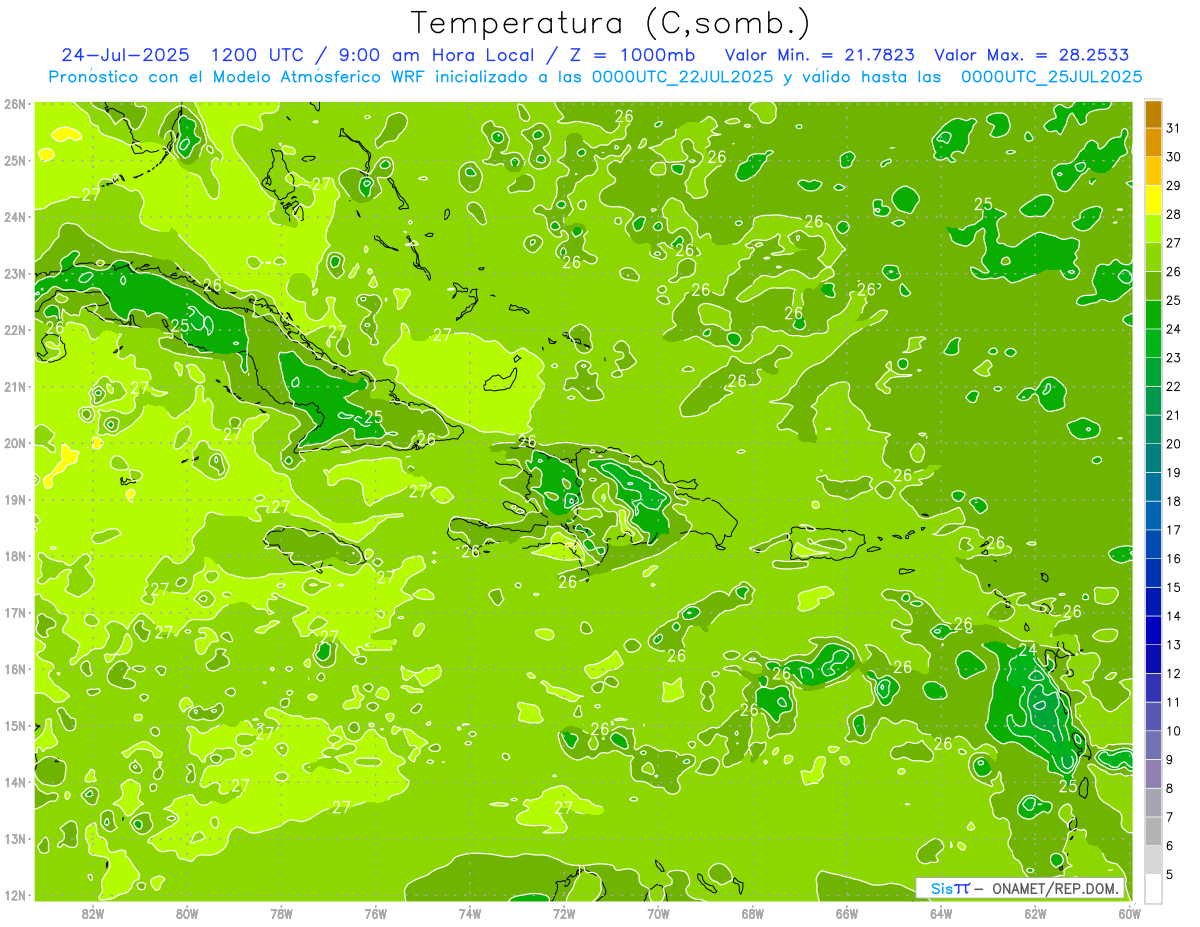Click the longitude axis label '70W'

tap(658, 913)
